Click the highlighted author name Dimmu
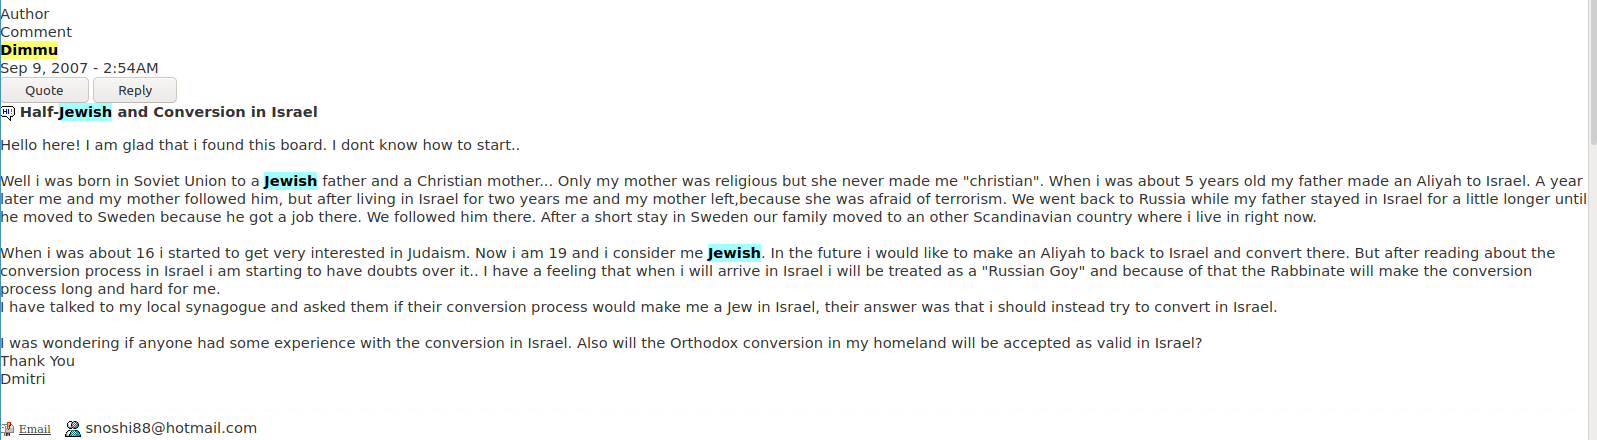This screenshot has width=1597, height=440. tap(29, 50)
